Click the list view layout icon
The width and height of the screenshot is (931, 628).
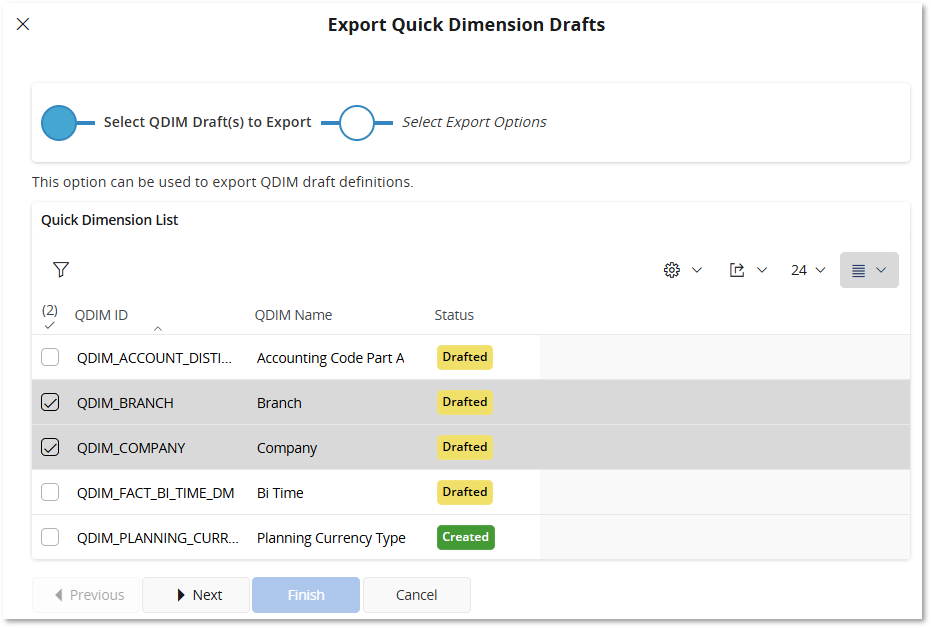[859, 271]
